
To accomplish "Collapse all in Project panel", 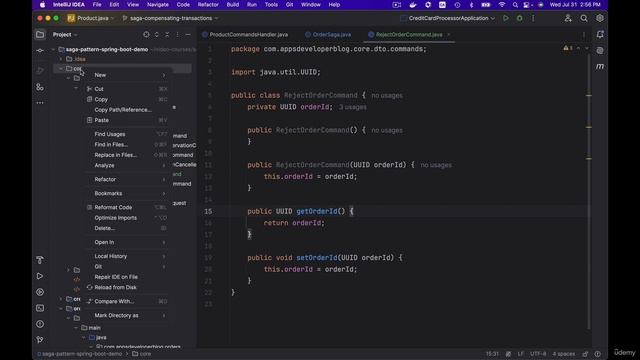I will point(167,35).
